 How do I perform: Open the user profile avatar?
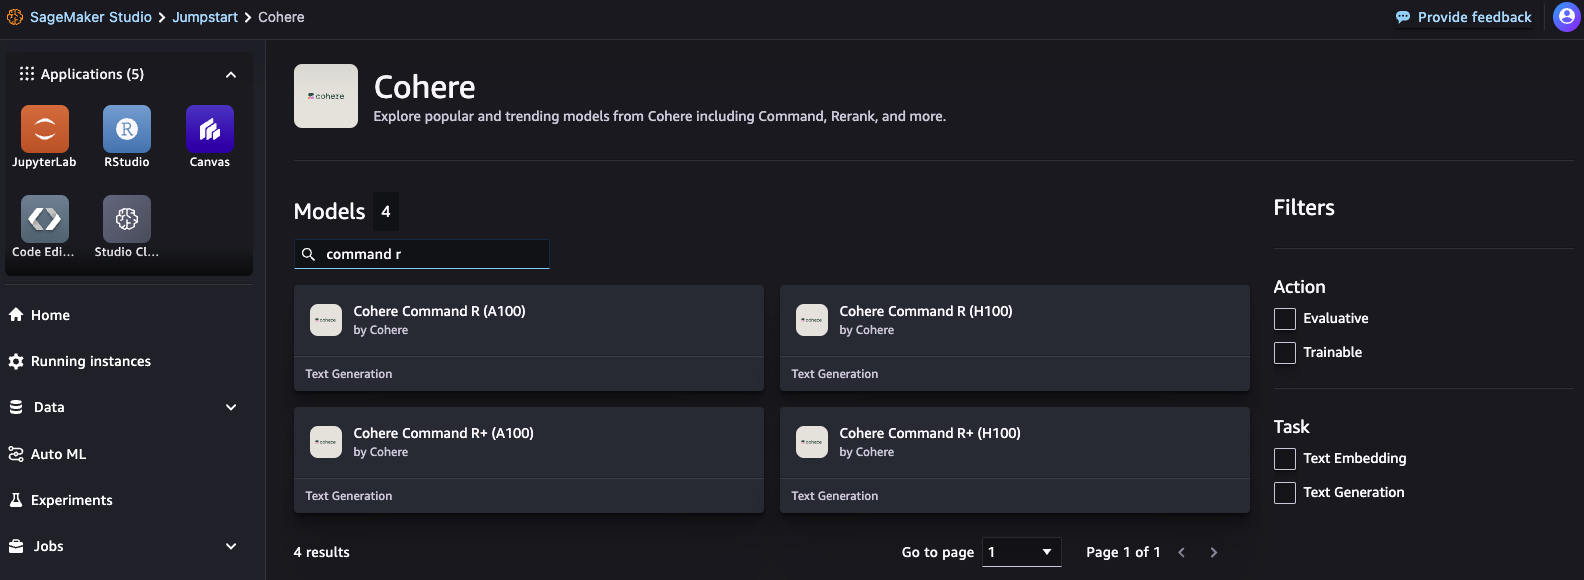coord(1566,17)
